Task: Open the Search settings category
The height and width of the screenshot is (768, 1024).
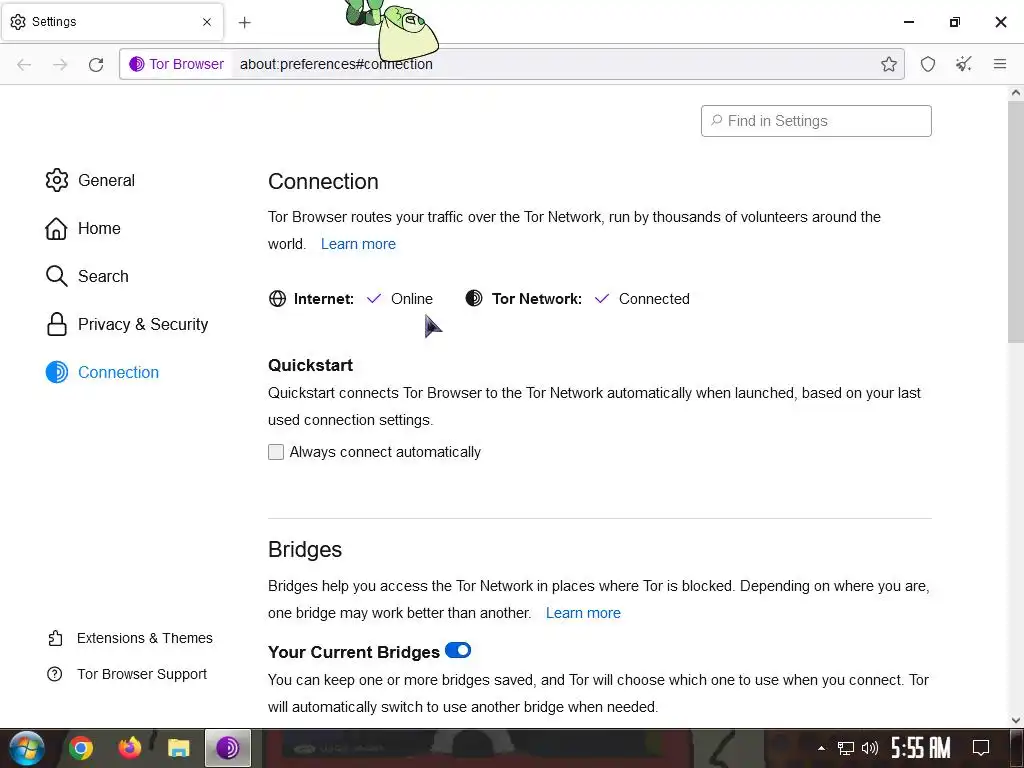Action: click(88, 276)
